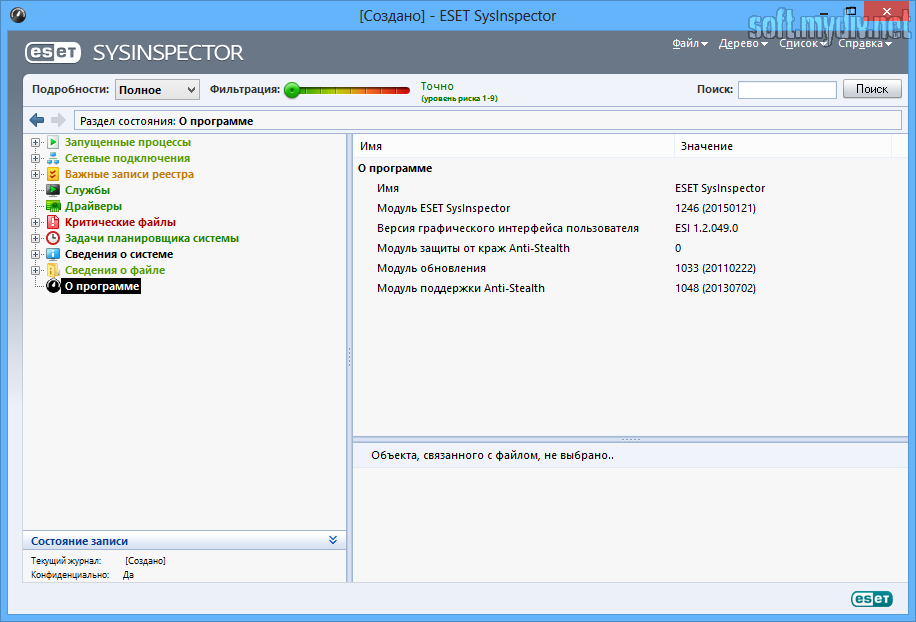Click the ESET logo at bottom right
This screenshot has height=622, width=916.
click(x=872, y=599)
